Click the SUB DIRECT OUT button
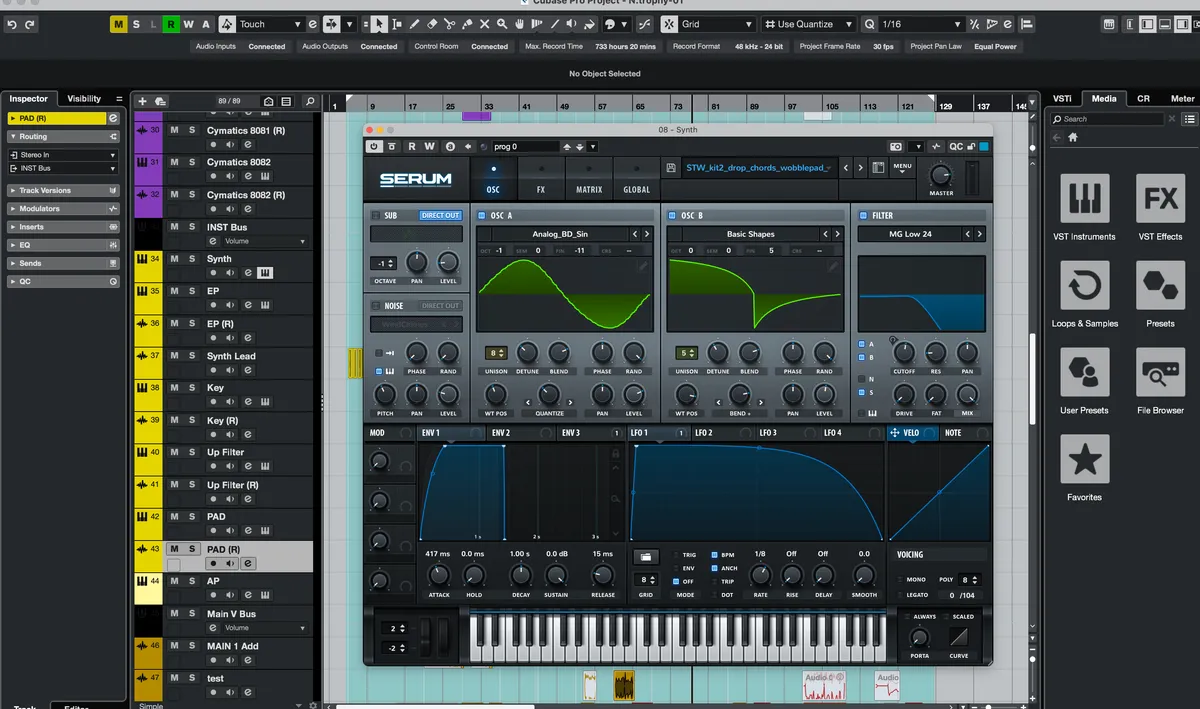This screenshot has width=1200, height=709. (x=440, y=215)
